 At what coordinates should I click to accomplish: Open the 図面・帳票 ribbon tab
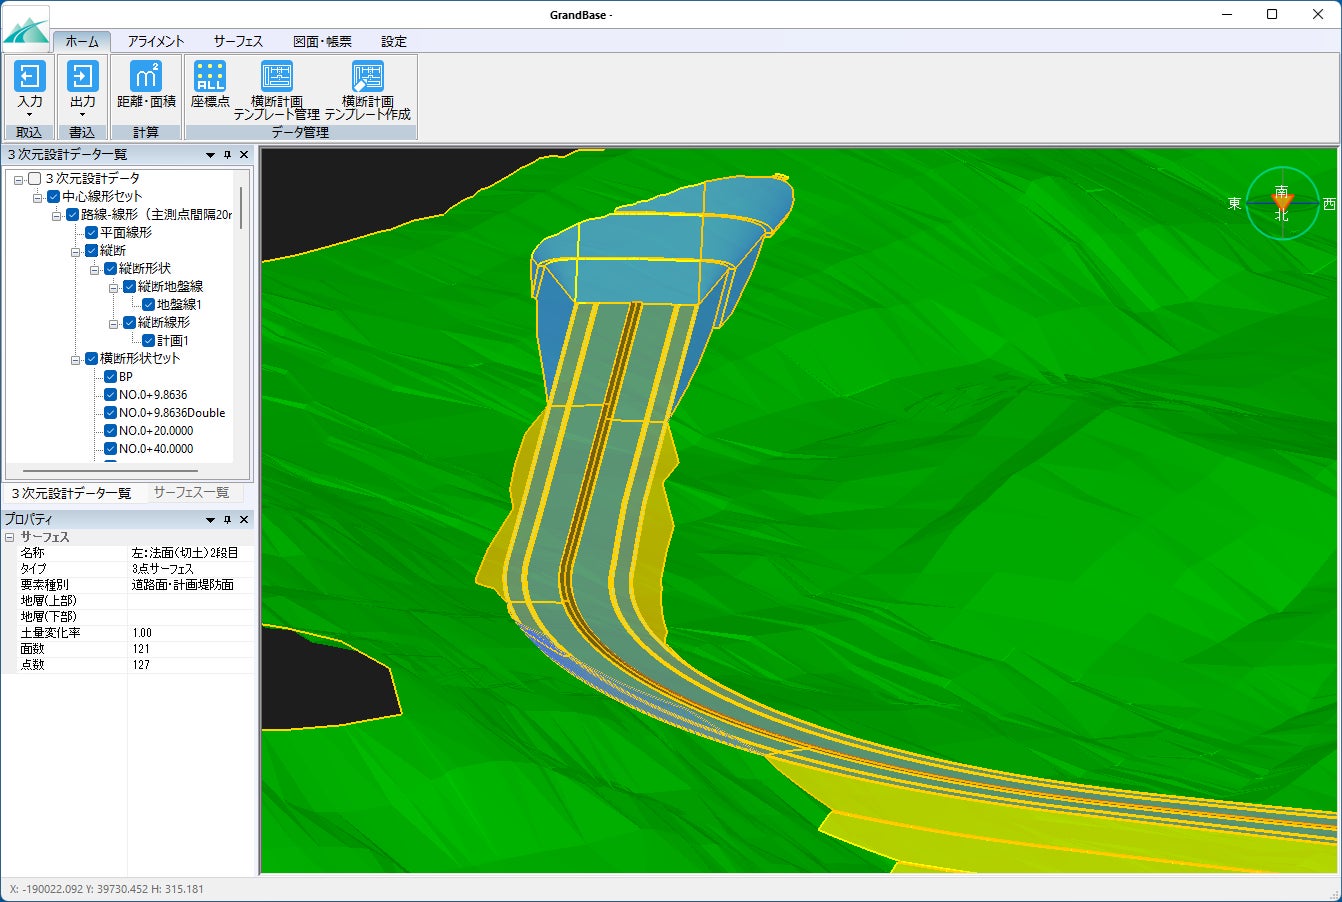tap(322, 41)
